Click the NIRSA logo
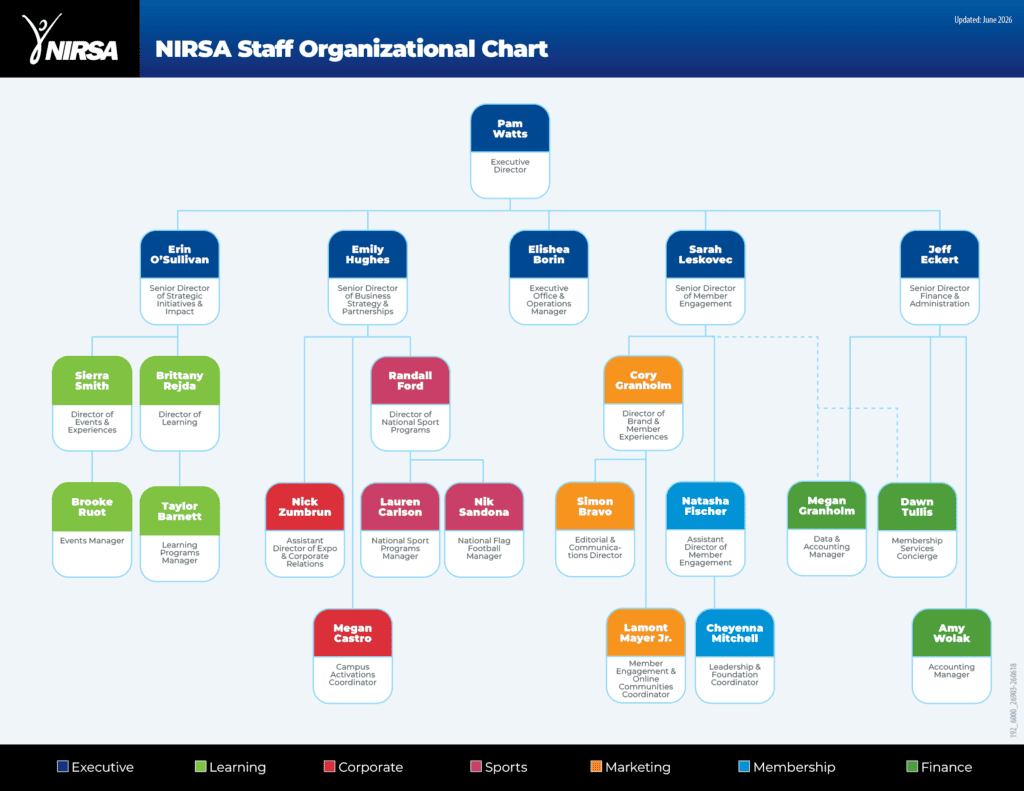The width and height of the screenshot is (1024, 791). click(x=70, y=39)
